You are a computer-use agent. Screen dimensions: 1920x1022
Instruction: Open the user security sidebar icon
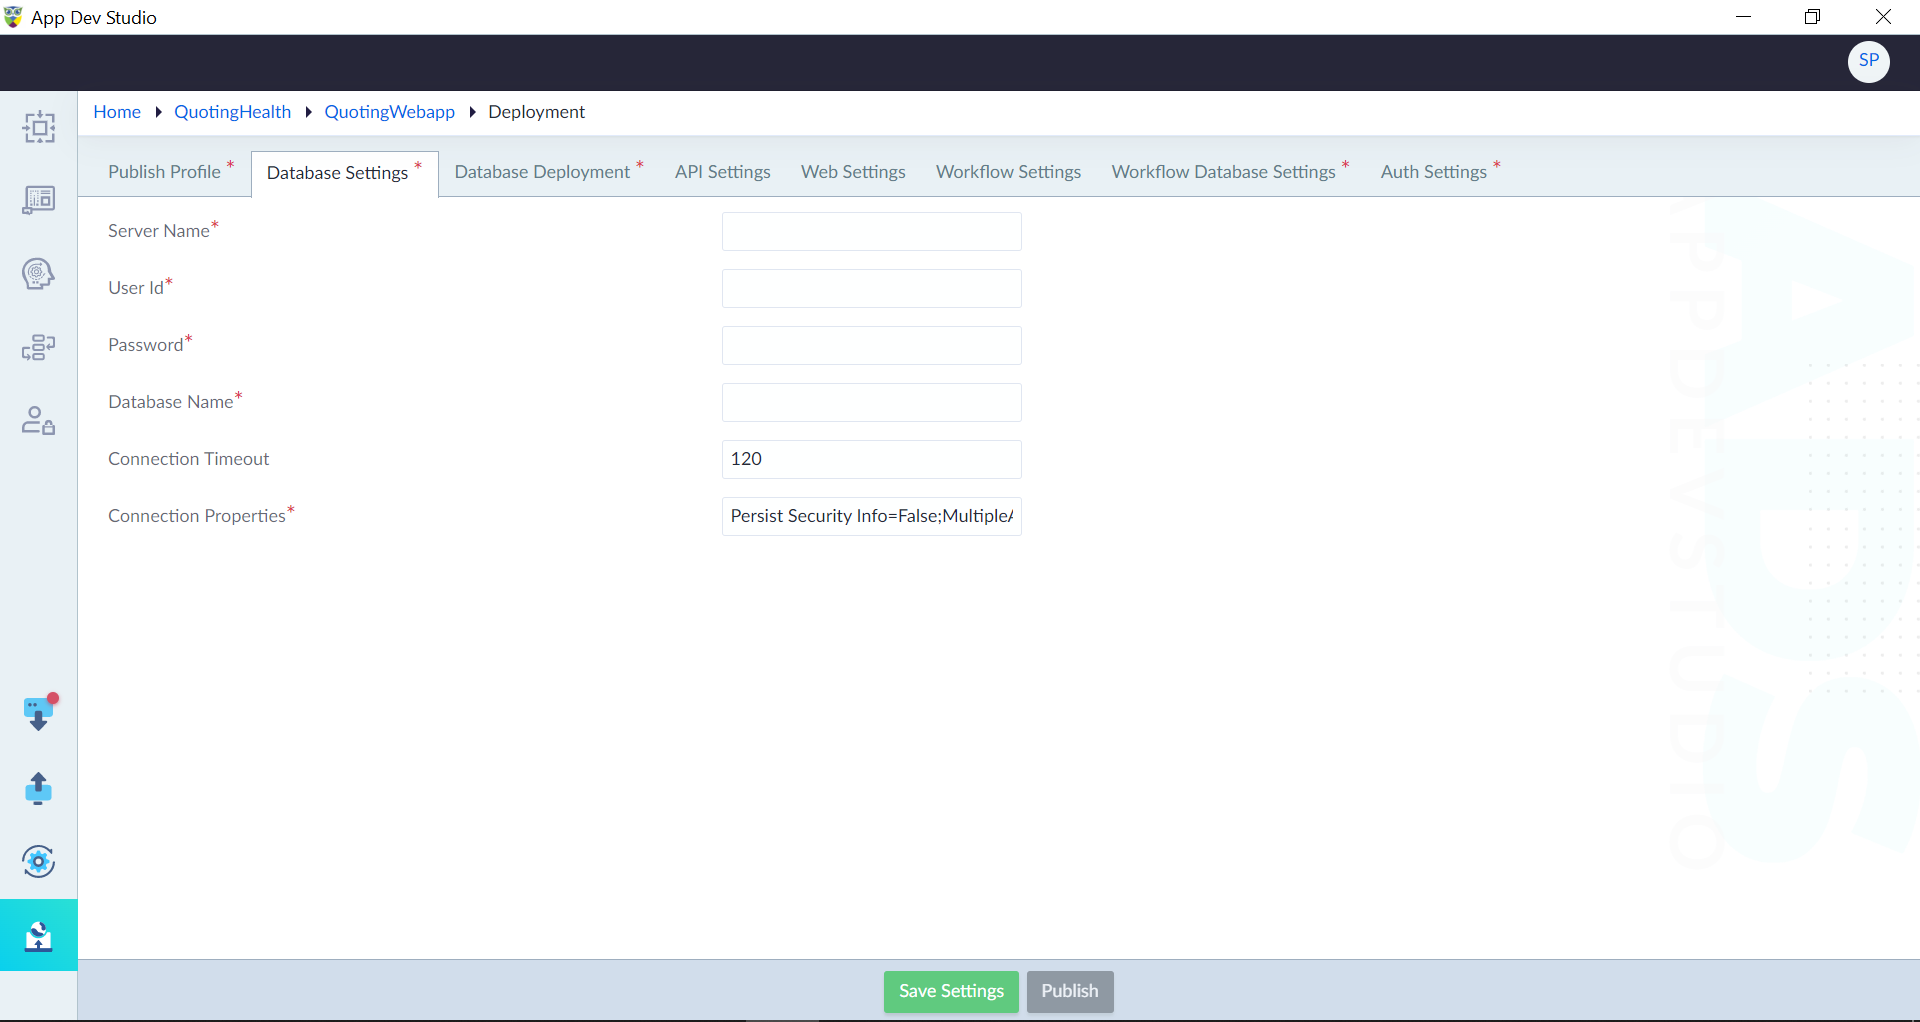tap(39, 420)
